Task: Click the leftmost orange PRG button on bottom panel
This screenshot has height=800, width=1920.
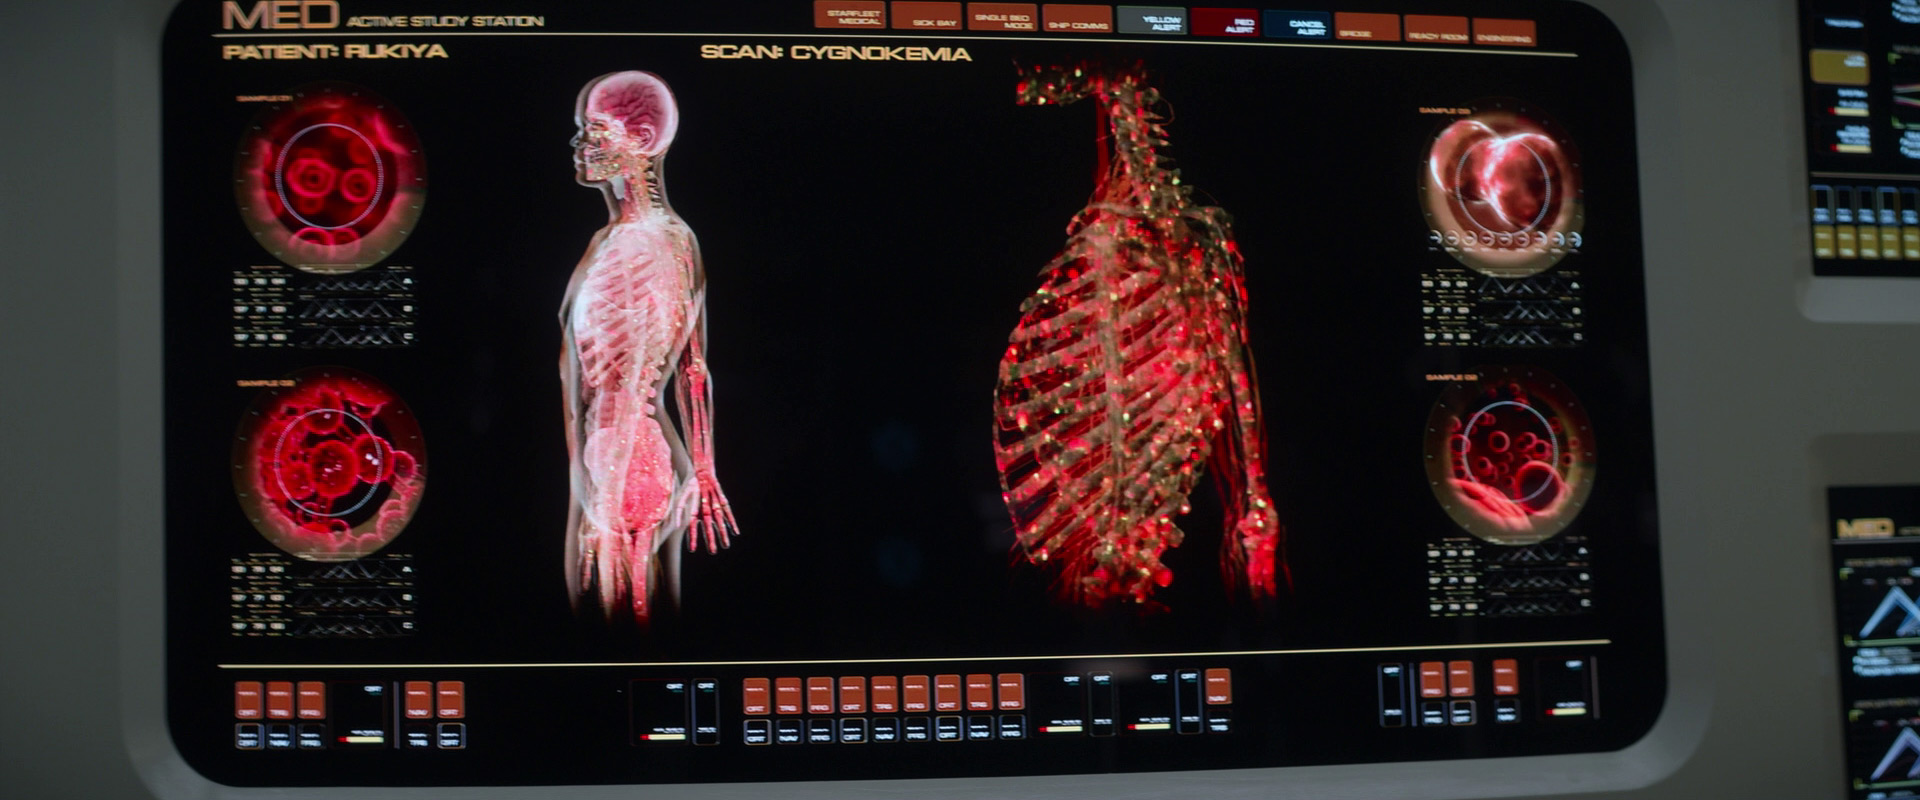Action: point(311,700)
